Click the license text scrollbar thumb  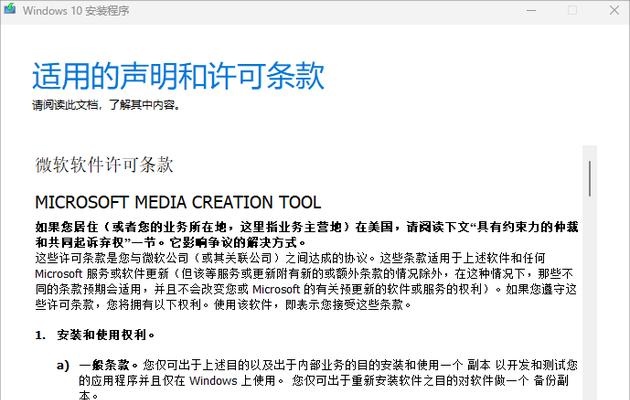pos(589,178)
